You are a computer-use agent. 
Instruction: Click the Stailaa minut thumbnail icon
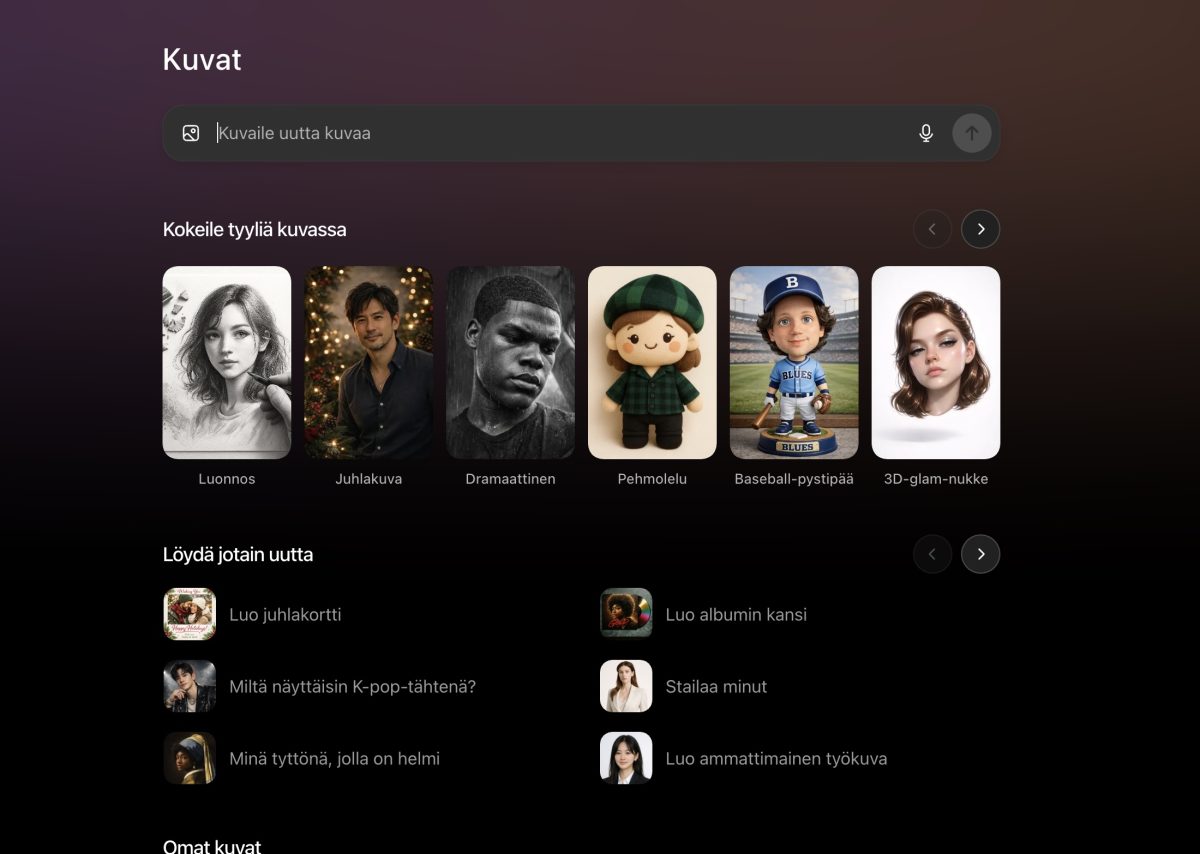tap(626, 686)
